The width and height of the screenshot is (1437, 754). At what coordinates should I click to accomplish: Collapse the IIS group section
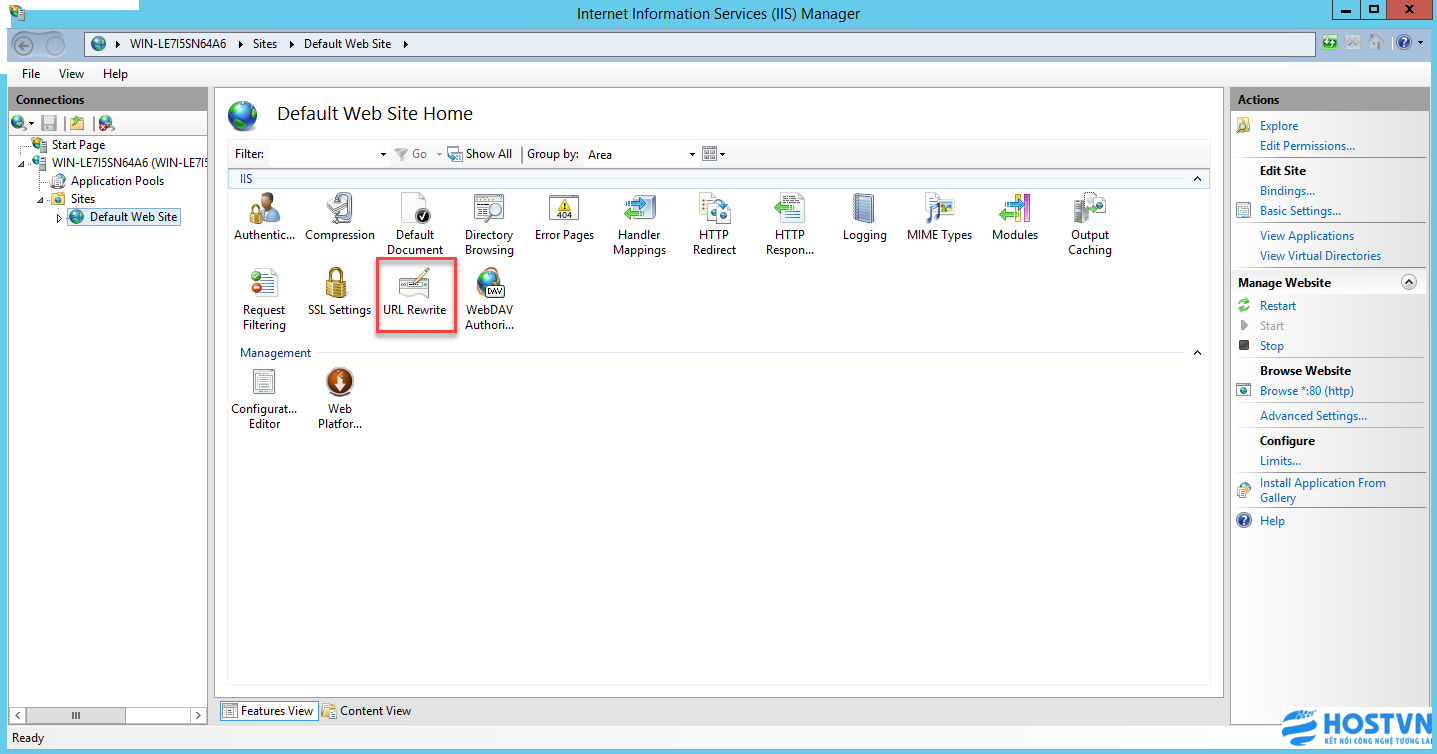point(1197,179)
